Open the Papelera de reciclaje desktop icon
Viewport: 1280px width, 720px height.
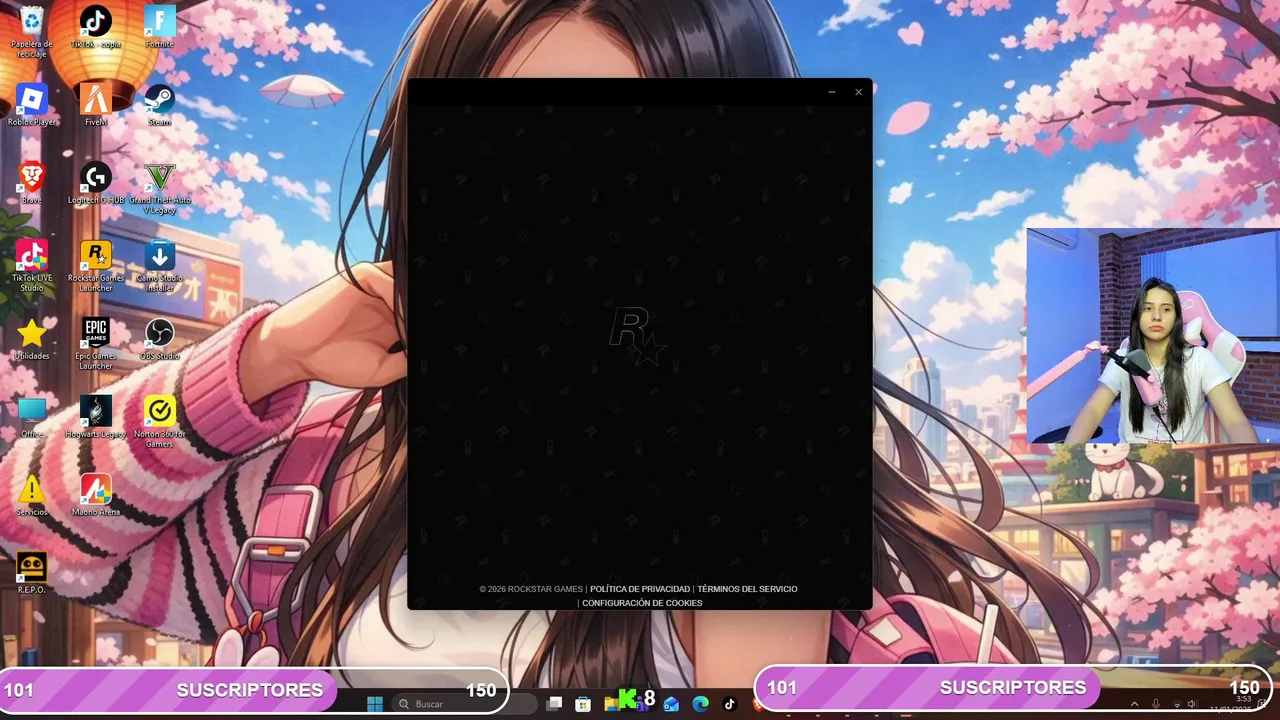pos(32,30)
